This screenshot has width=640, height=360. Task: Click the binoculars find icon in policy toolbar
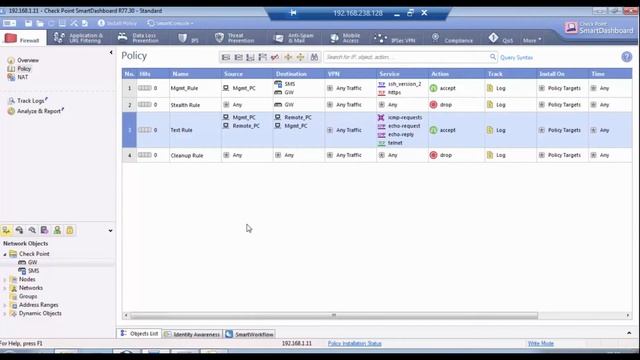(314, 57)
